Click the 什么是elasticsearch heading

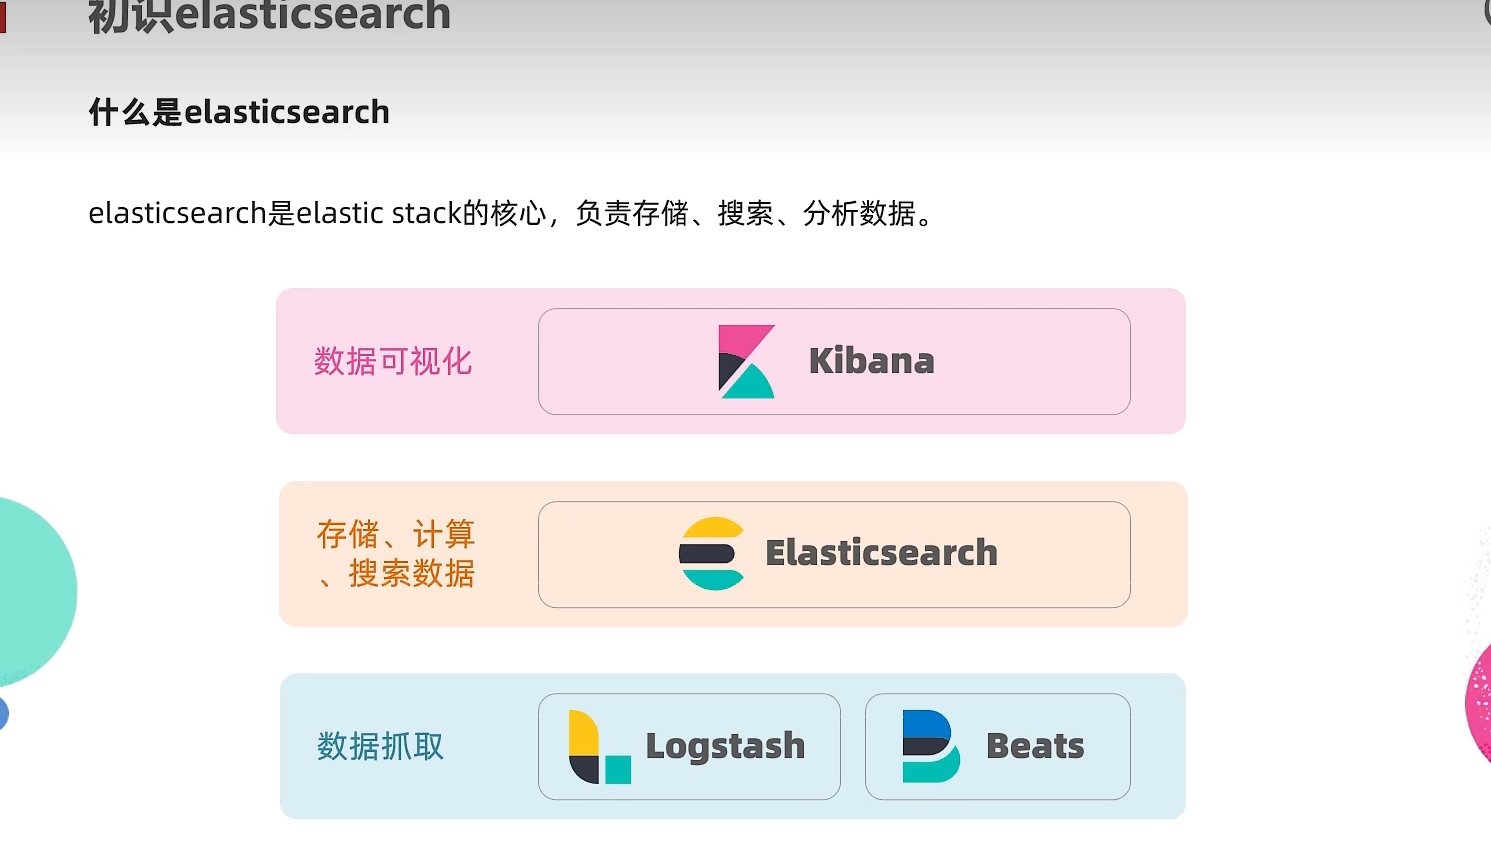pos(239,112)
